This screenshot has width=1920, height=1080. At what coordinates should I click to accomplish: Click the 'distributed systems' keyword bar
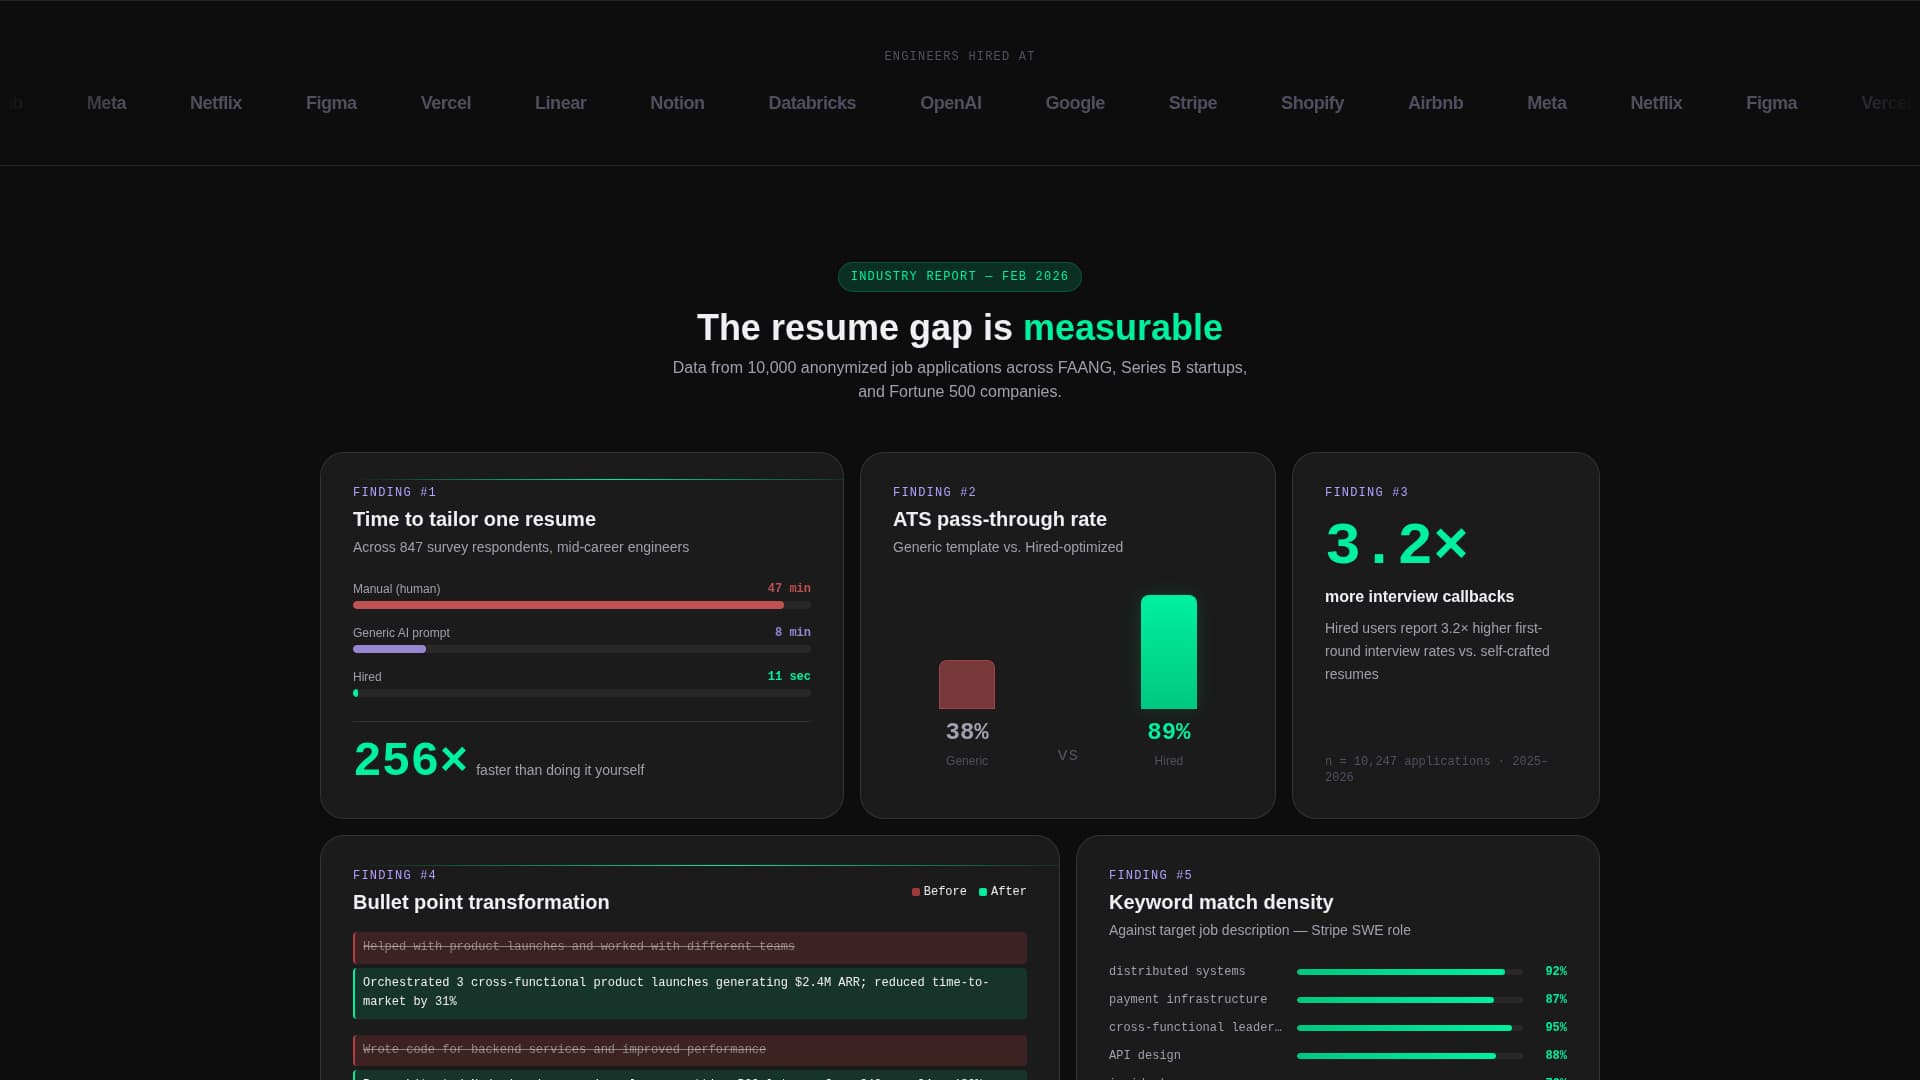(x=1410, y=972)
